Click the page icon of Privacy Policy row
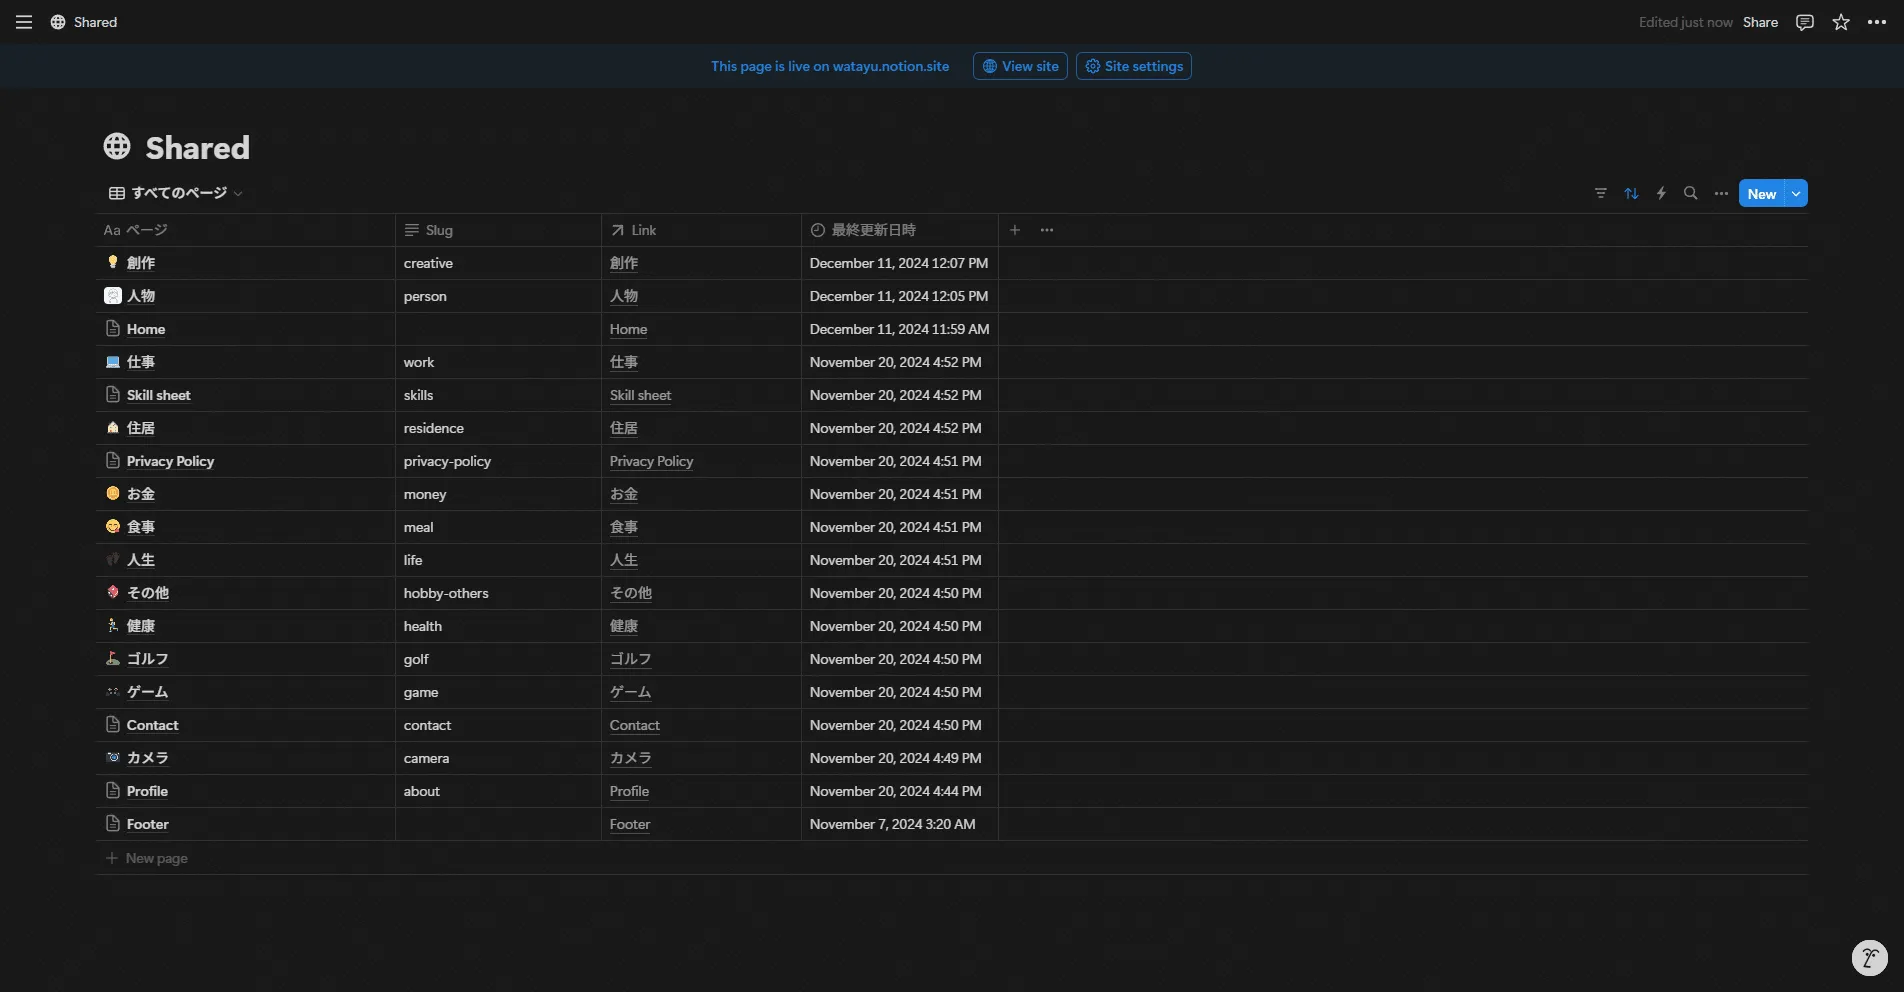The width and height of the screenshot is (1904, 992). [113, 460]
